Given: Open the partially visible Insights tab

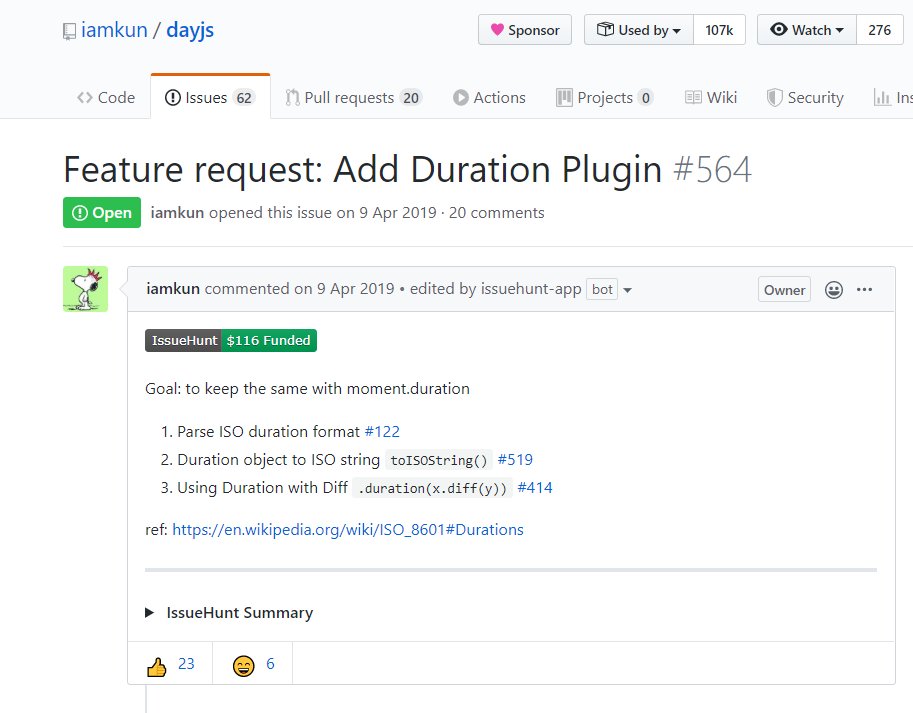Looking at the screenshot, I should 893,97.
